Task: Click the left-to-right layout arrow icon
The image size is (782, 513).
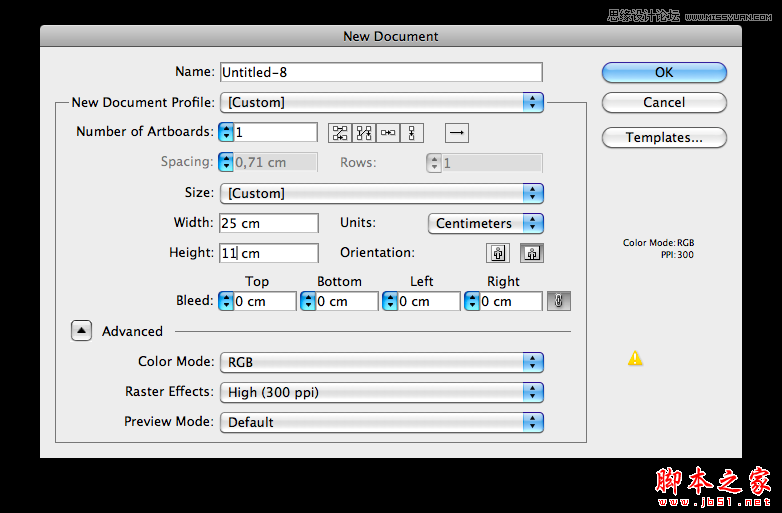Action: [x=457, y=132]
